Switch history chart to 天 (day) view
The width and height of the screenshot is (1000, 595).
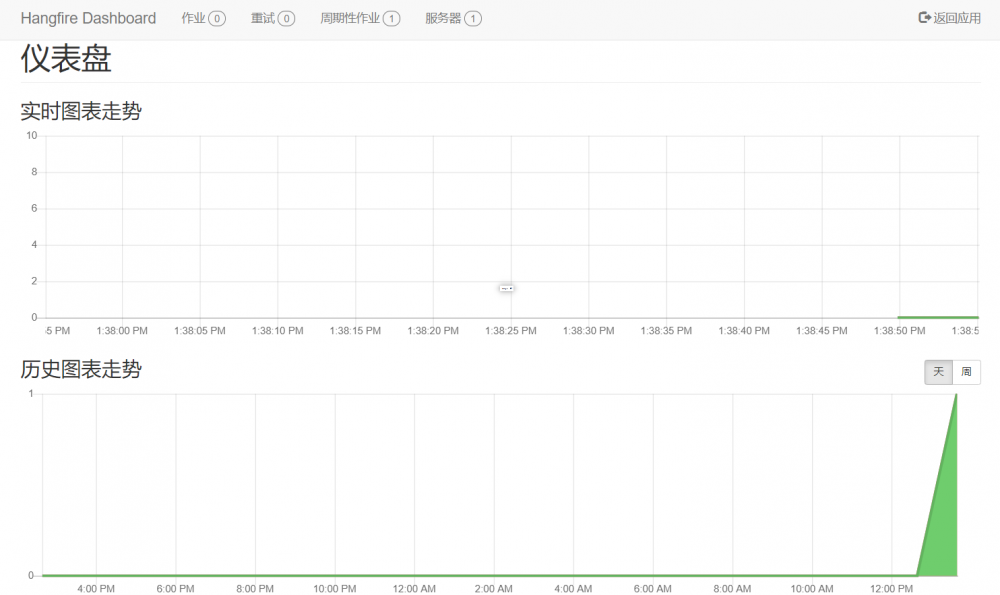coord(939,372)
